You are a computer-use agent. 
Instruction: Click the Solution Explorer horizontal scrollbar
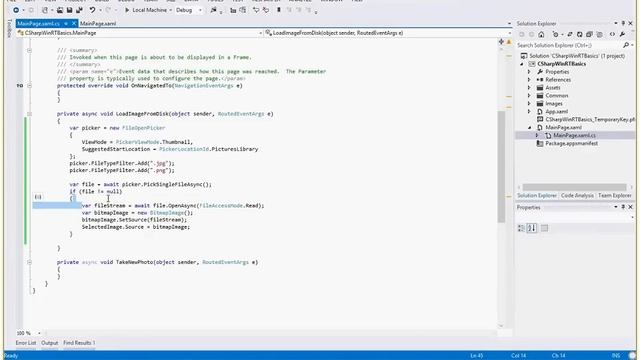pyautogui.click(x=574, y=187)
